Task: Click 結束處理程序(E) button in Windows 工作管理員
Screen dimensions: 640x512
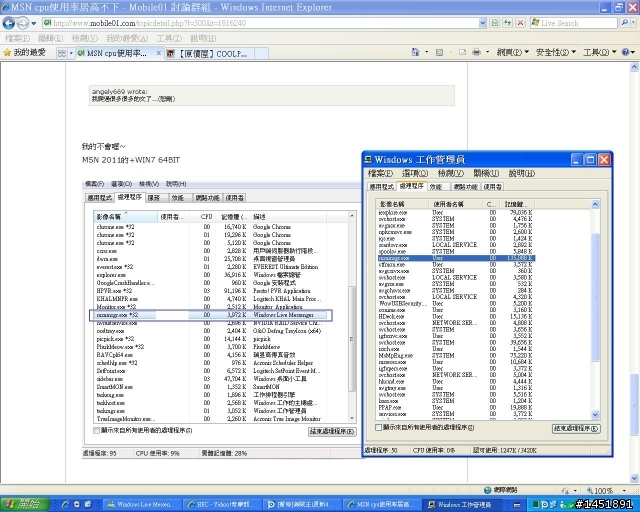Action: (x=576, y=428)
